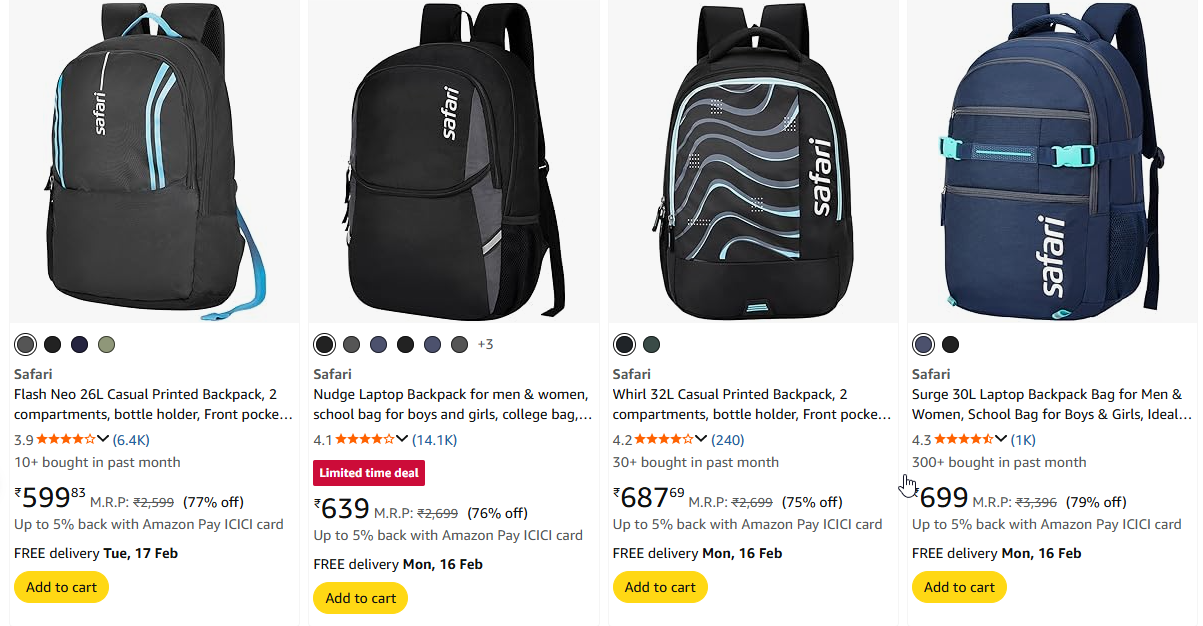Add the Whirl 32L backpack to cart
The height and width of the screenshot is (626, 1203).
tap(660, 587)
